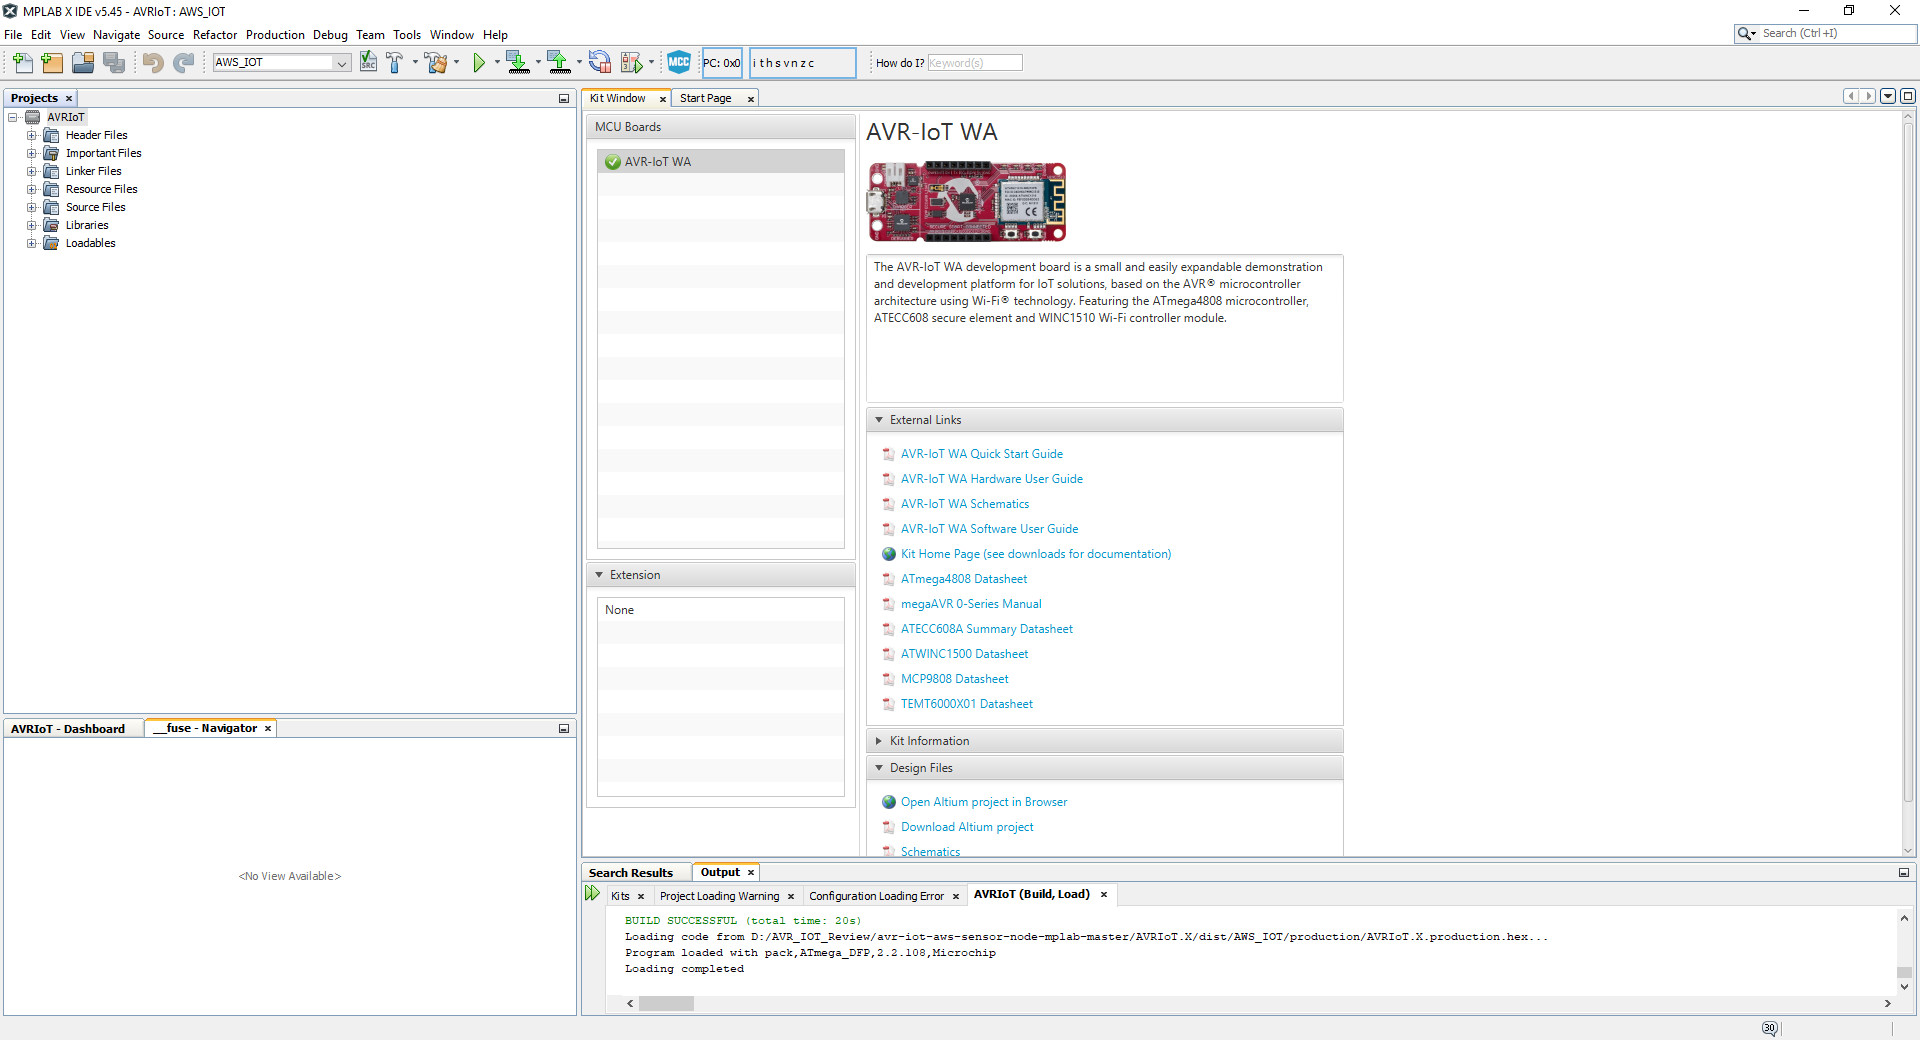Open the ATmega4808 Datasheet link
This screenshot has width=1920, height=1040.
click(x=963, y=579)
